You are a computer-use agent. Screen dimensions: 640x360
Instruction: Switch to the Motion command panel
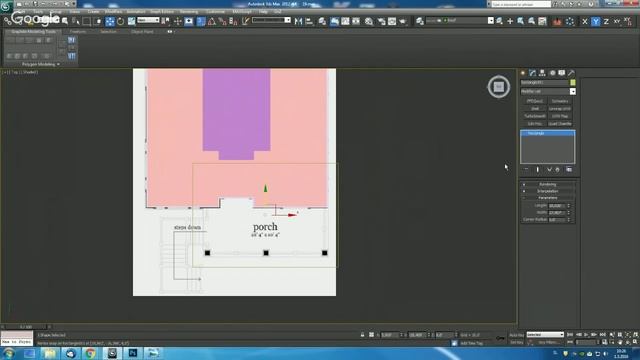coord(552,73)
